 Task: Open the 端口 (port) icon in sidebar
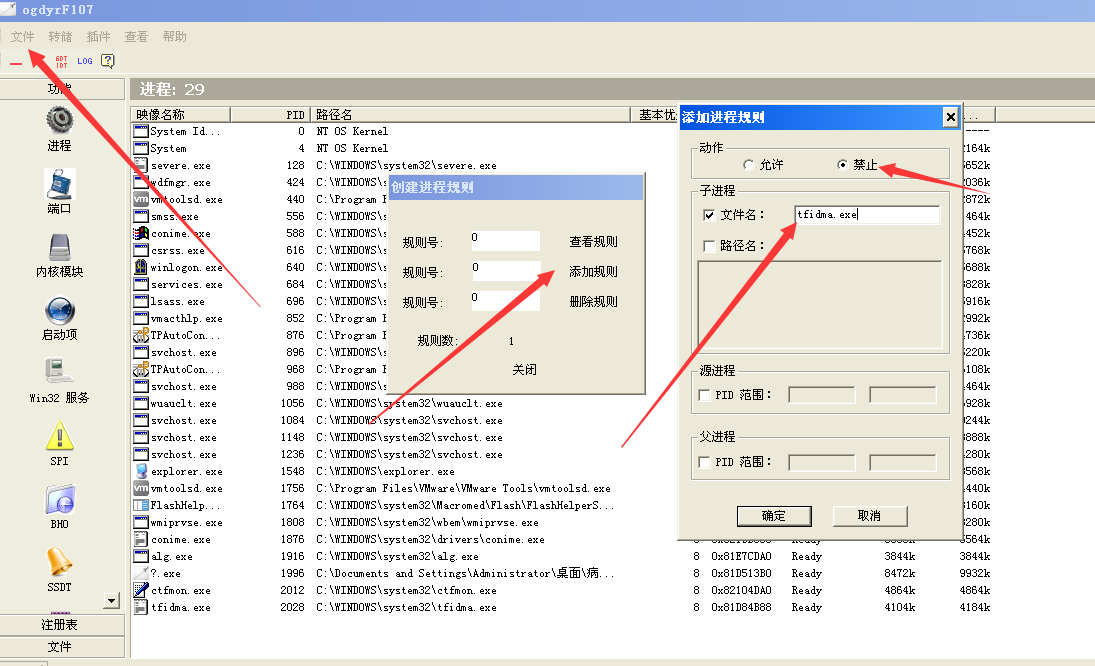[59, 184]
